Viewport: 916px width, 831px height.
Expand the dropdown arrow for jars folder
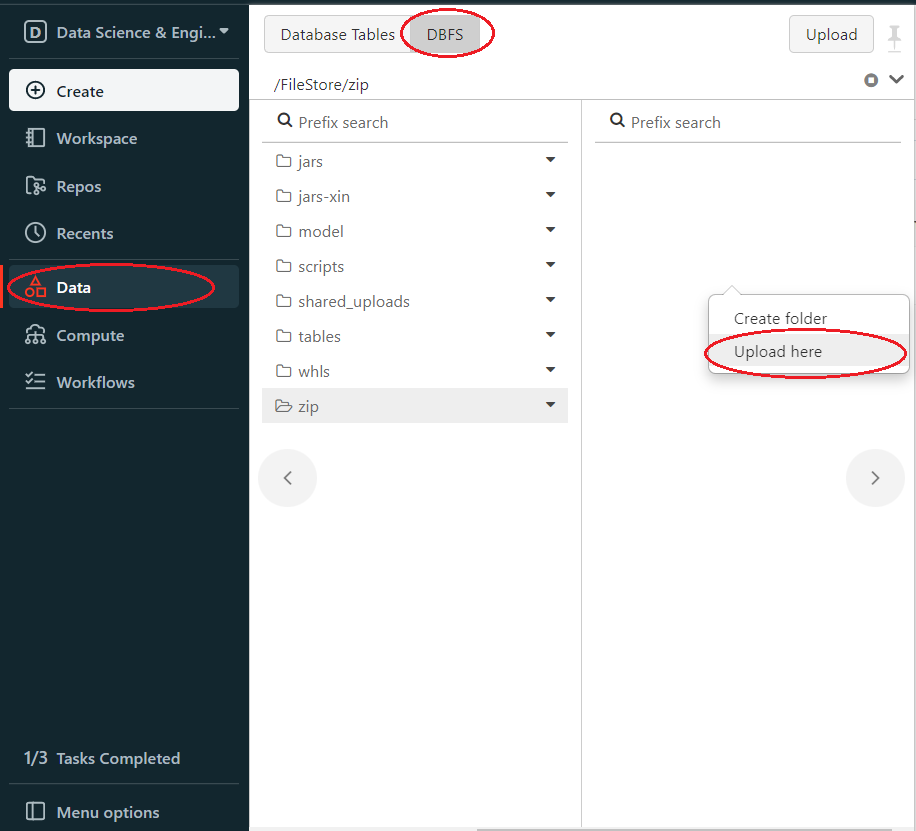[x=550, y=160]
